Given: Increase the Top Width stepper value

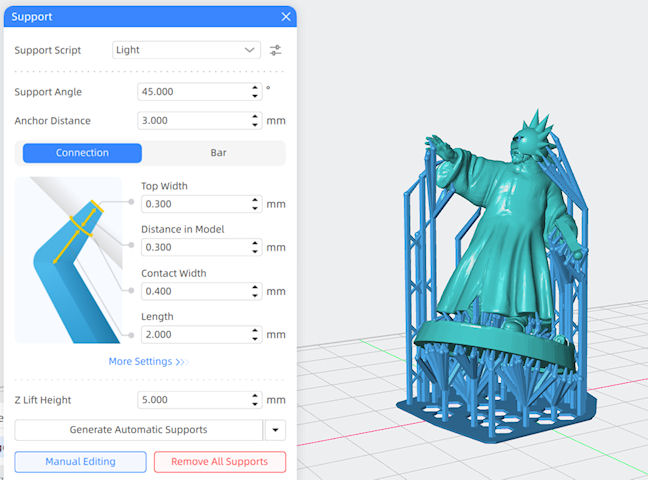Looking at the screenshot, I should point(255,200).
